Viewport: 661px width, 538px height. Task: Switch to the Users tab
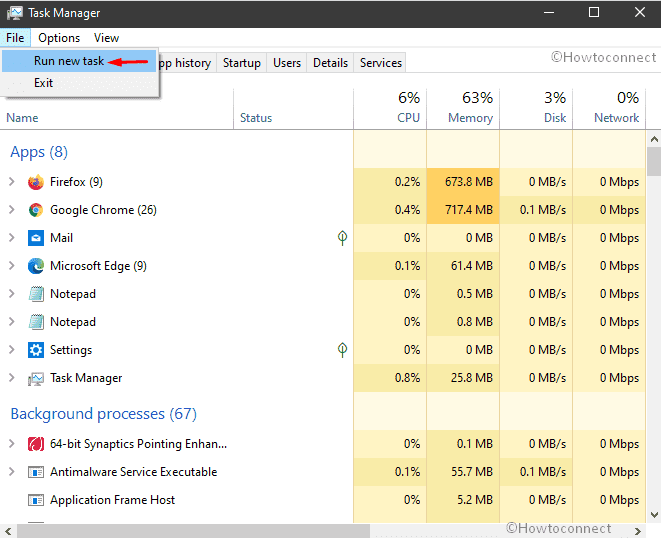(x=287, y=63)
